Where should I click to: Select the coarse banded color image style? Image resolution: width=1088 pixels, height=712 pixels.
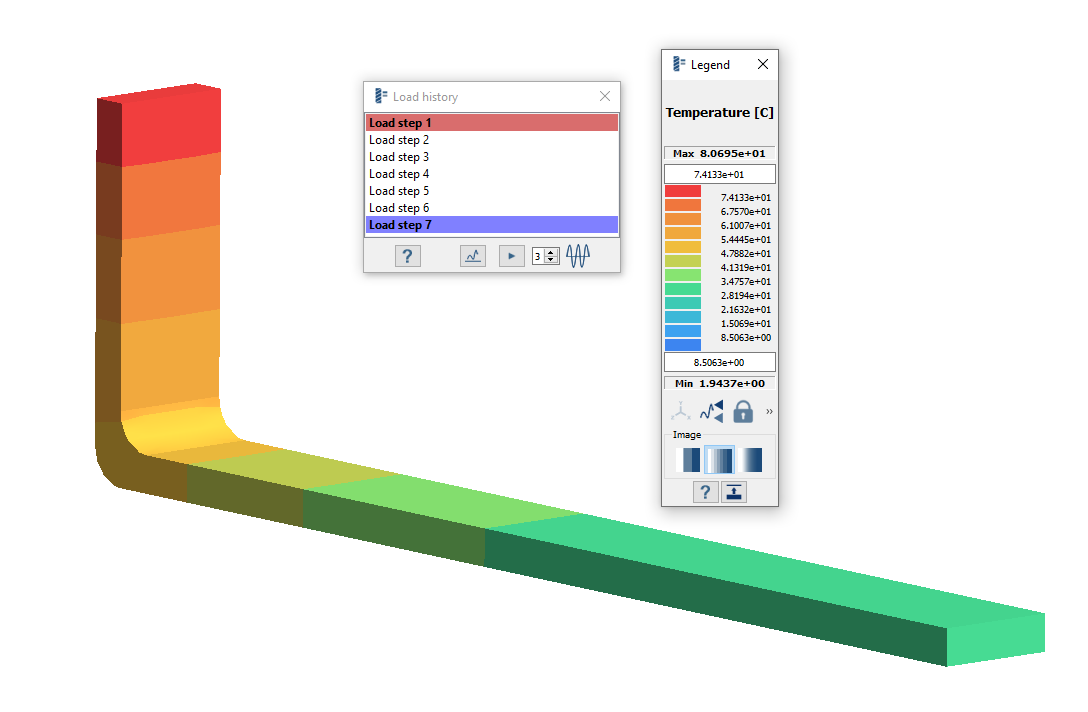[691, 460]
